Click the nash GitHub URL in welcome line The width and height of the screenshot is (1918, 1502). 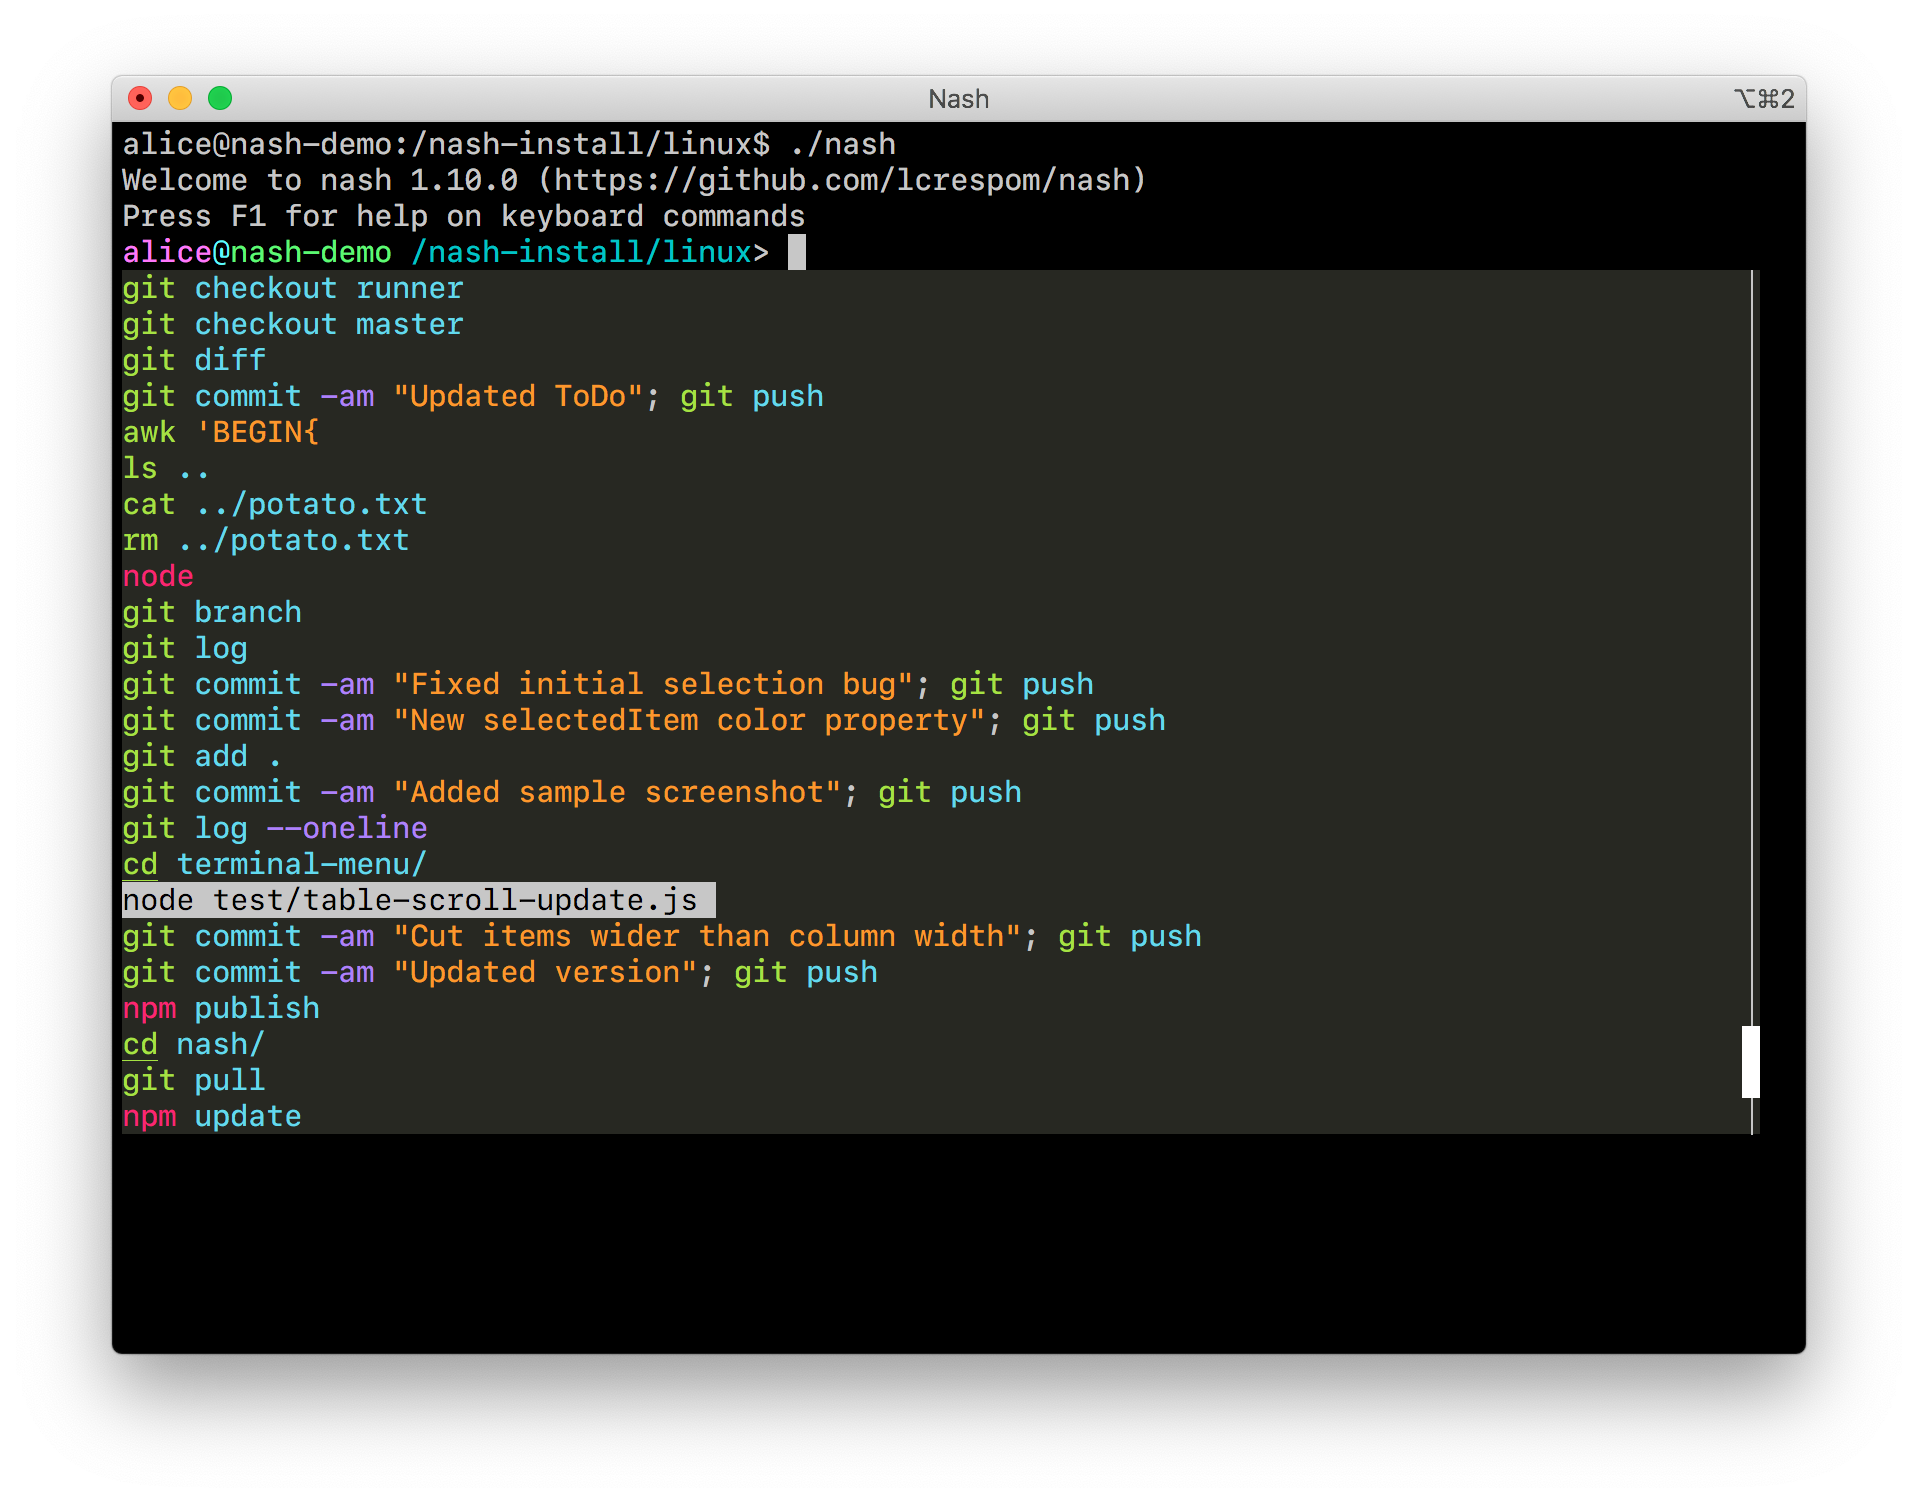843,181
